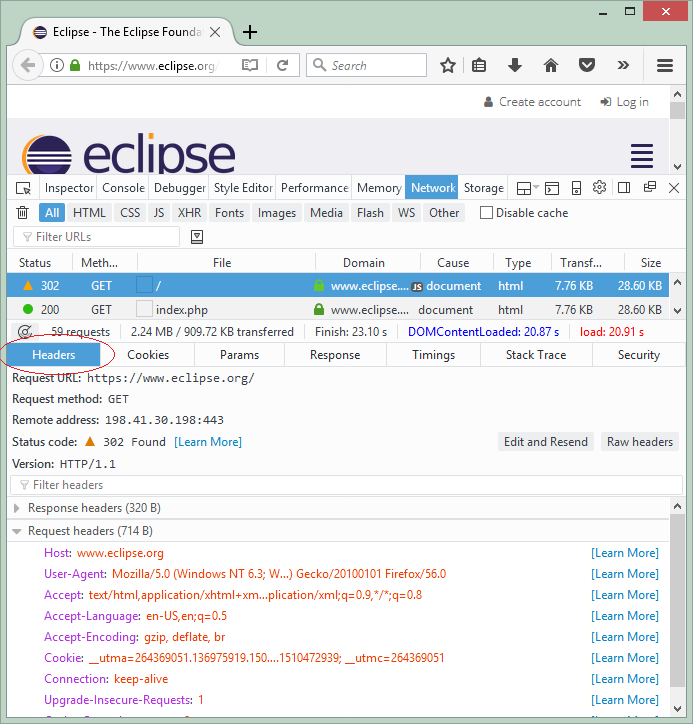This screenshot has height=724, width=693.
Task: Go to the home page icon
Action: coord(551,65)
